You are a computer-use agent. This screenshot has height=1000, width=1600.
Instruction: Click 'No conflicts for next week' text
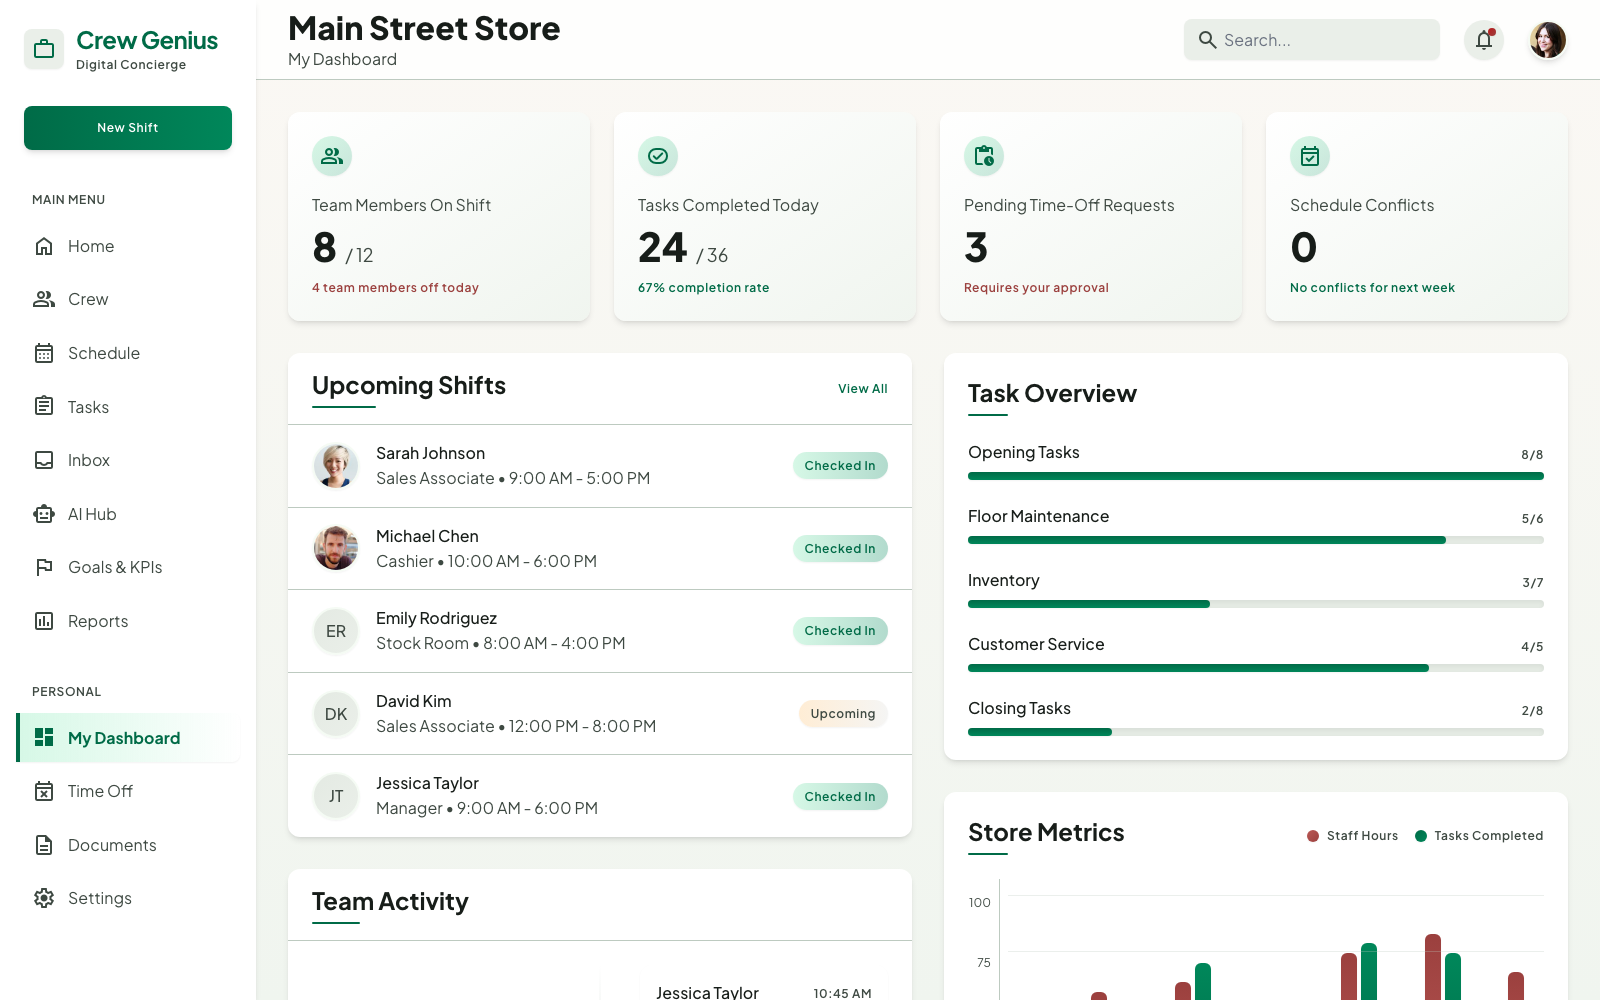point(1372,288)
